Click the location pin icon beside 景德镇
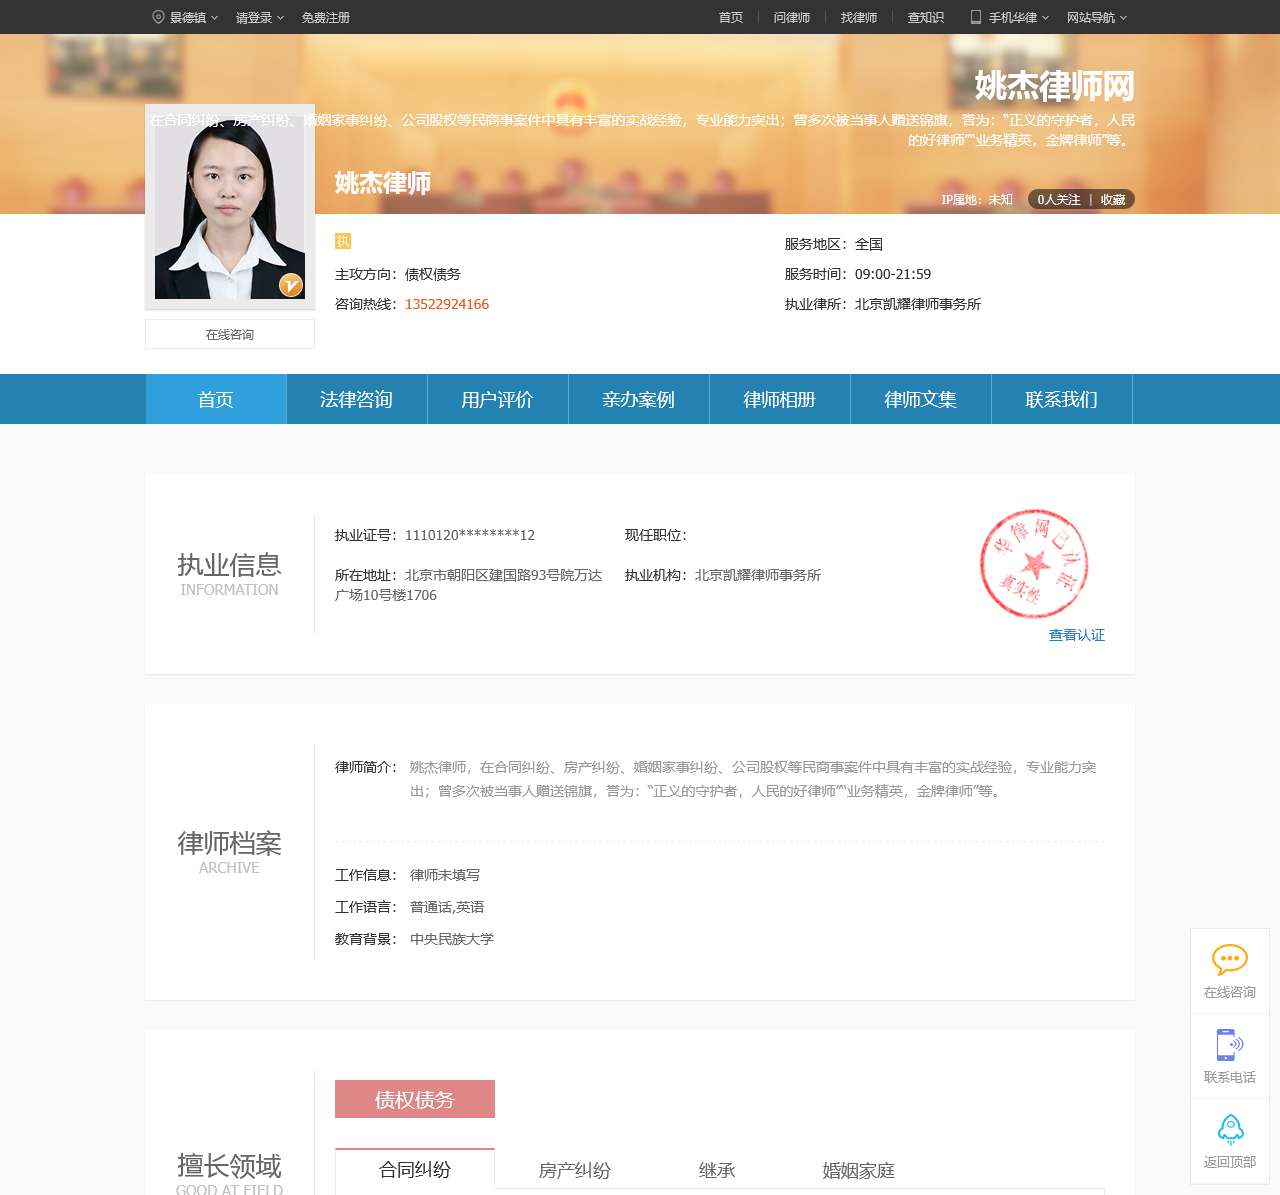The width and height of the screenshot is (1280, 1195). (x=158, y=17)
